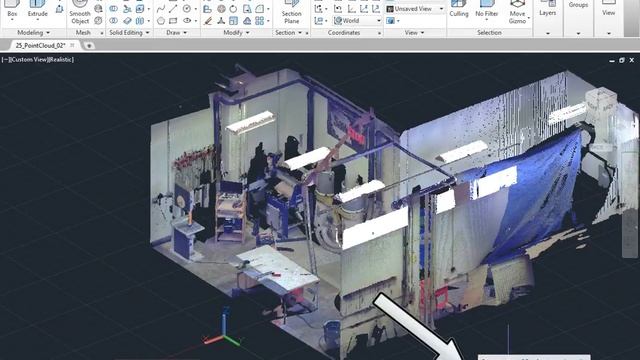Open the Mesh panel dialog launcher arrow
This screenshot has width=640, height=360.
coord(102,33)
